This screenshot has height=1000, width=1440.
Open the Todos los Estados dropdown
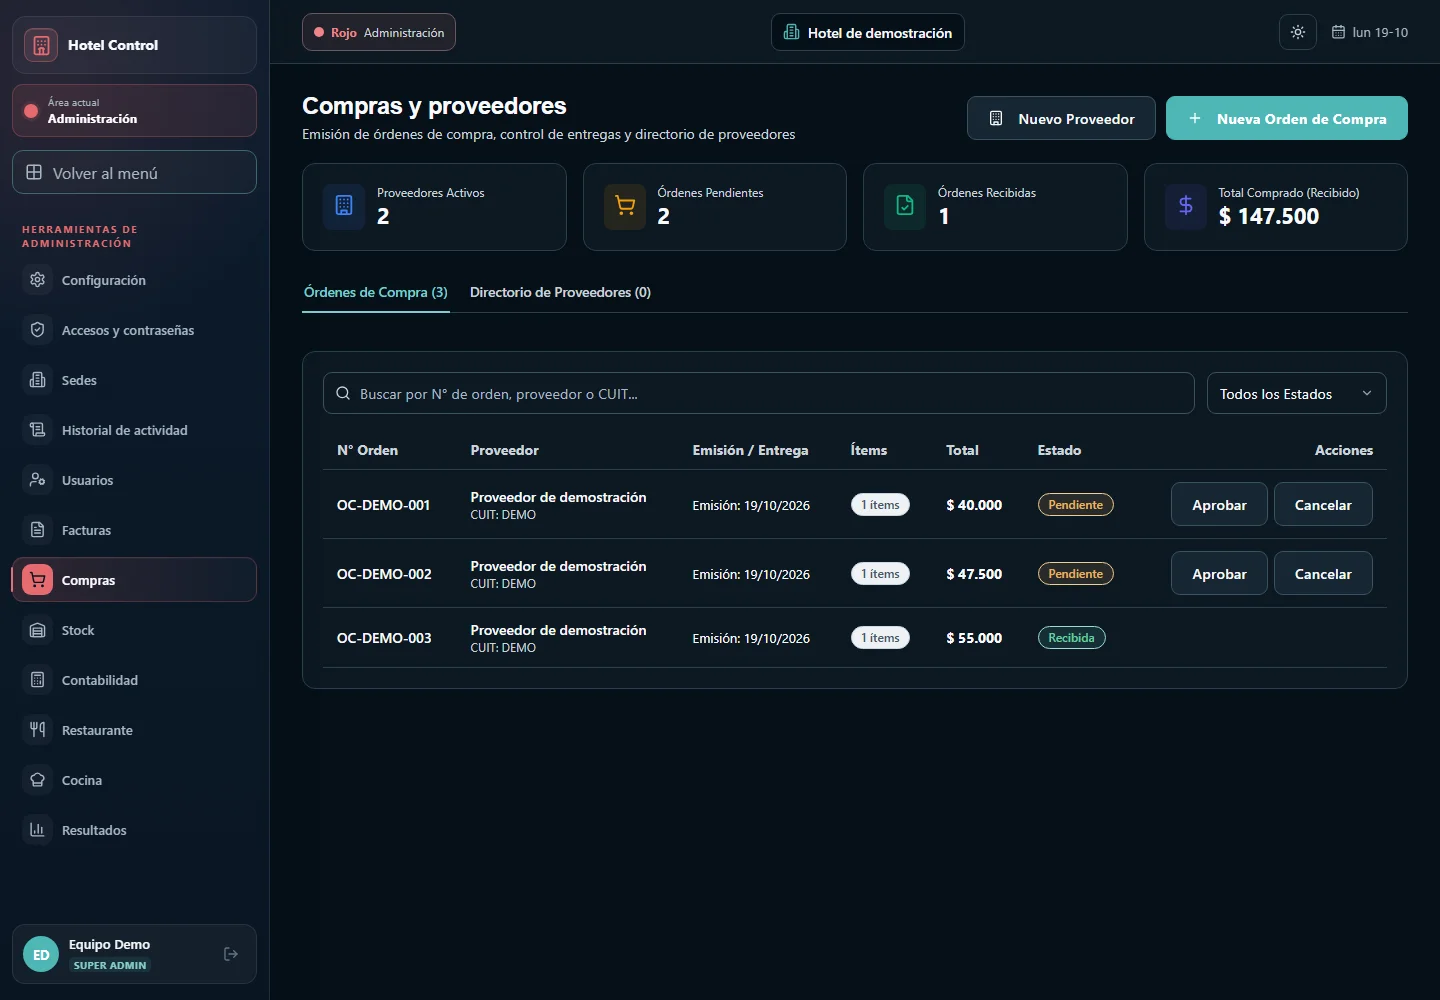[1297, 393]
